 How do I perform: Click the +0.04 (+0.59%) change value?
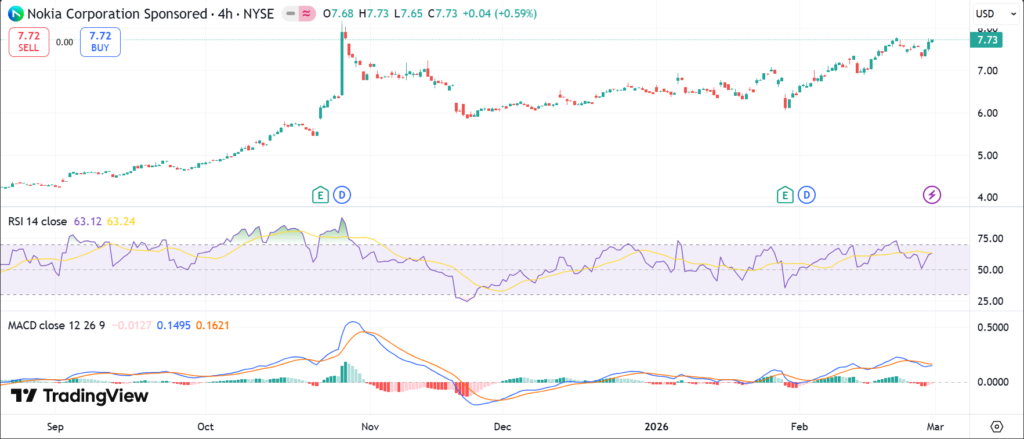point(500,13)
